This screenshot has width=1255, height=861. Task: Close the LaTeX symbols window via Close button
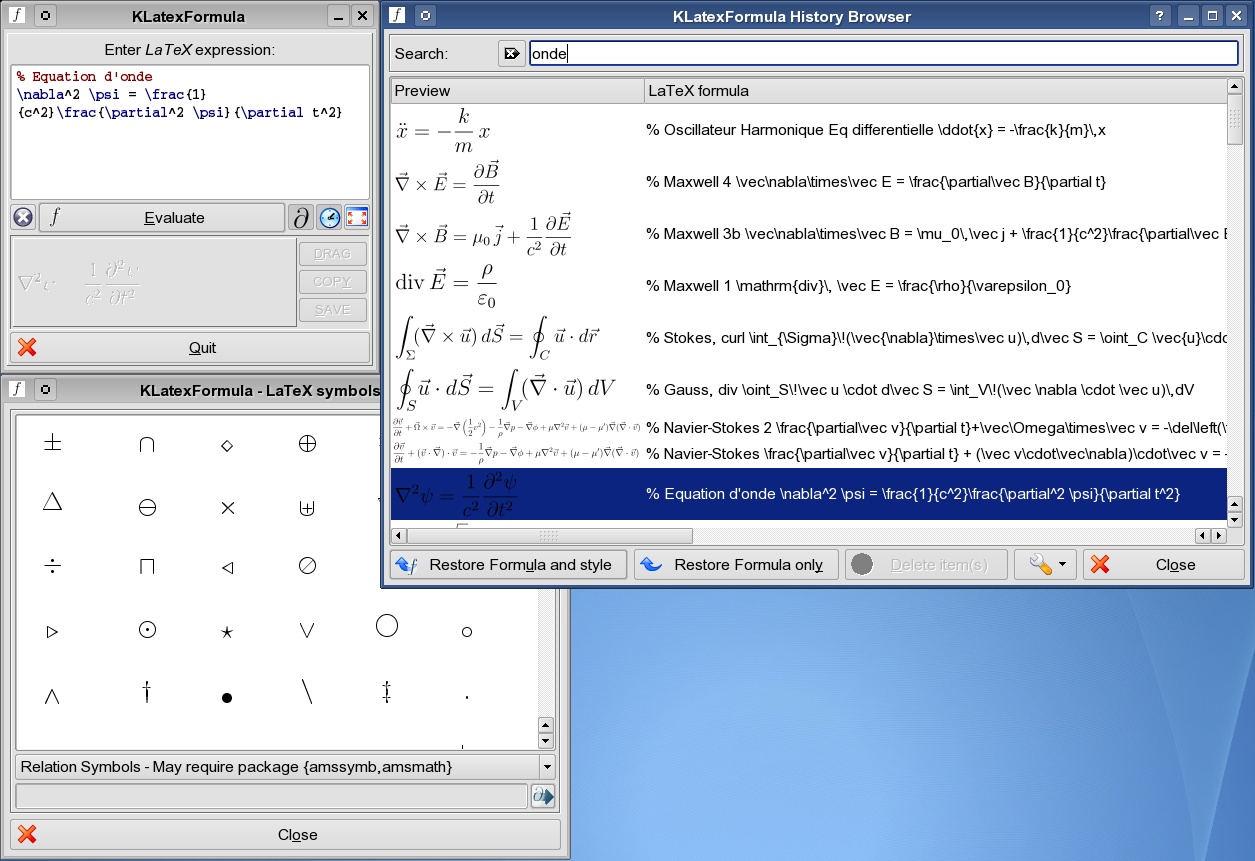(x=285, y=835)
